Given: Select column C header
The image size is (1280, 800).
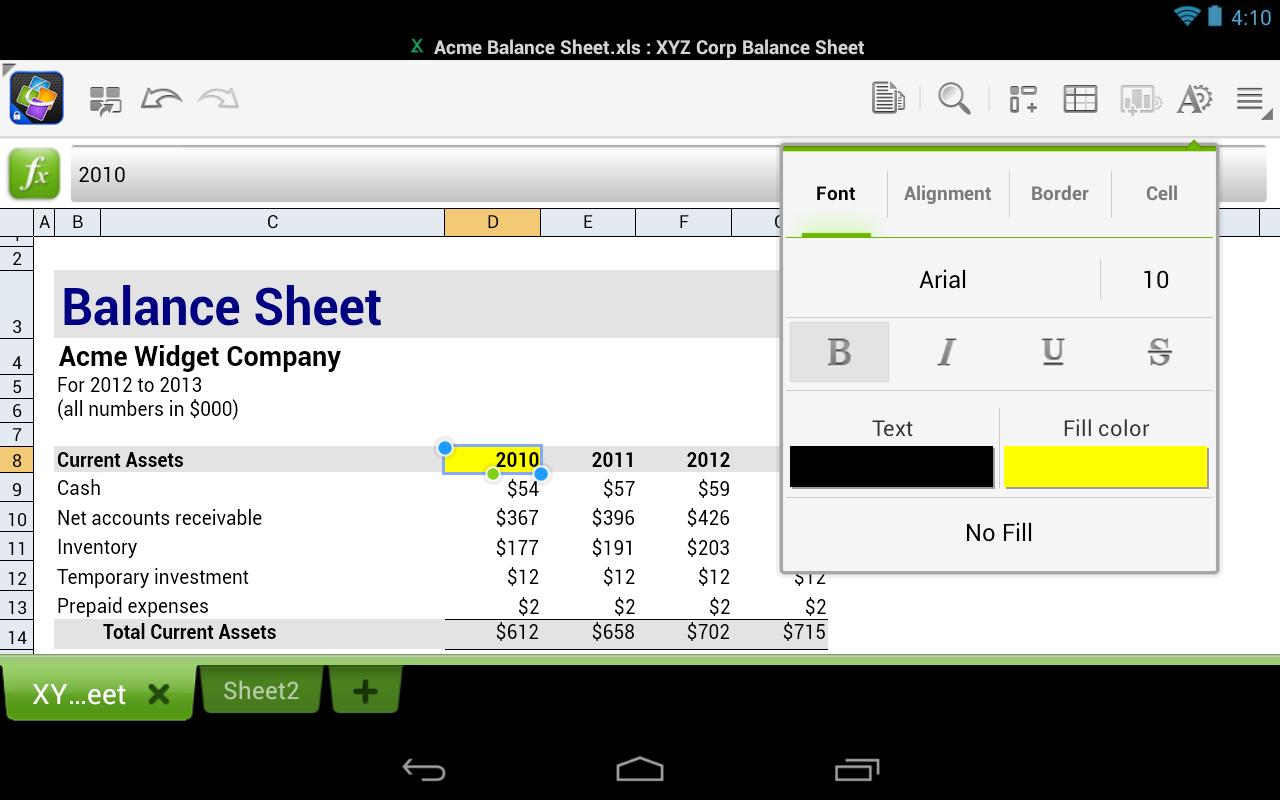Looking at the screenshot, I should click(272, 222).
